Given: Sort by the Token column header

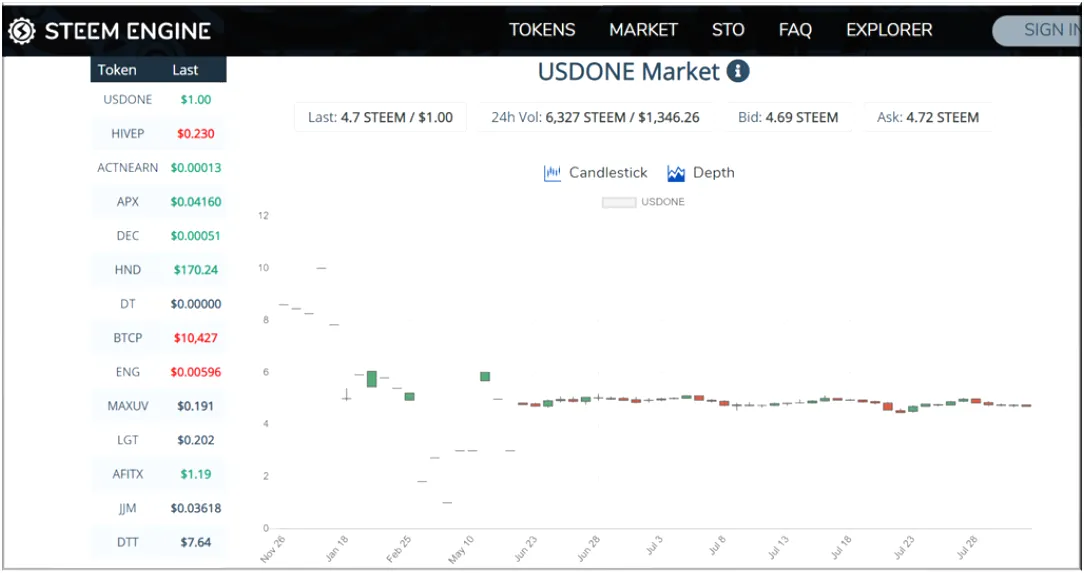Looking at the screenshot, I should (117, 70).
